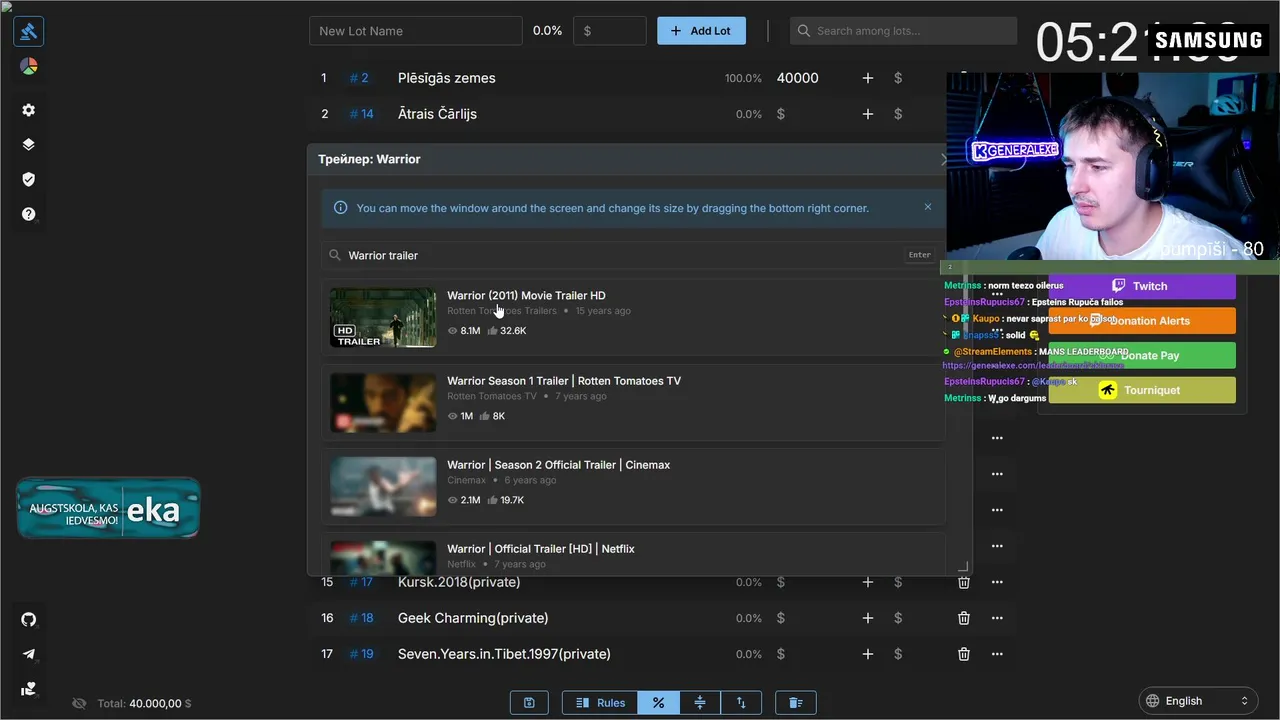Click trailer window bottom-right corner handle
Image resolution: width=1280 pixels, height=720 pixels.
pyautogui.click(x=963, y=566)
